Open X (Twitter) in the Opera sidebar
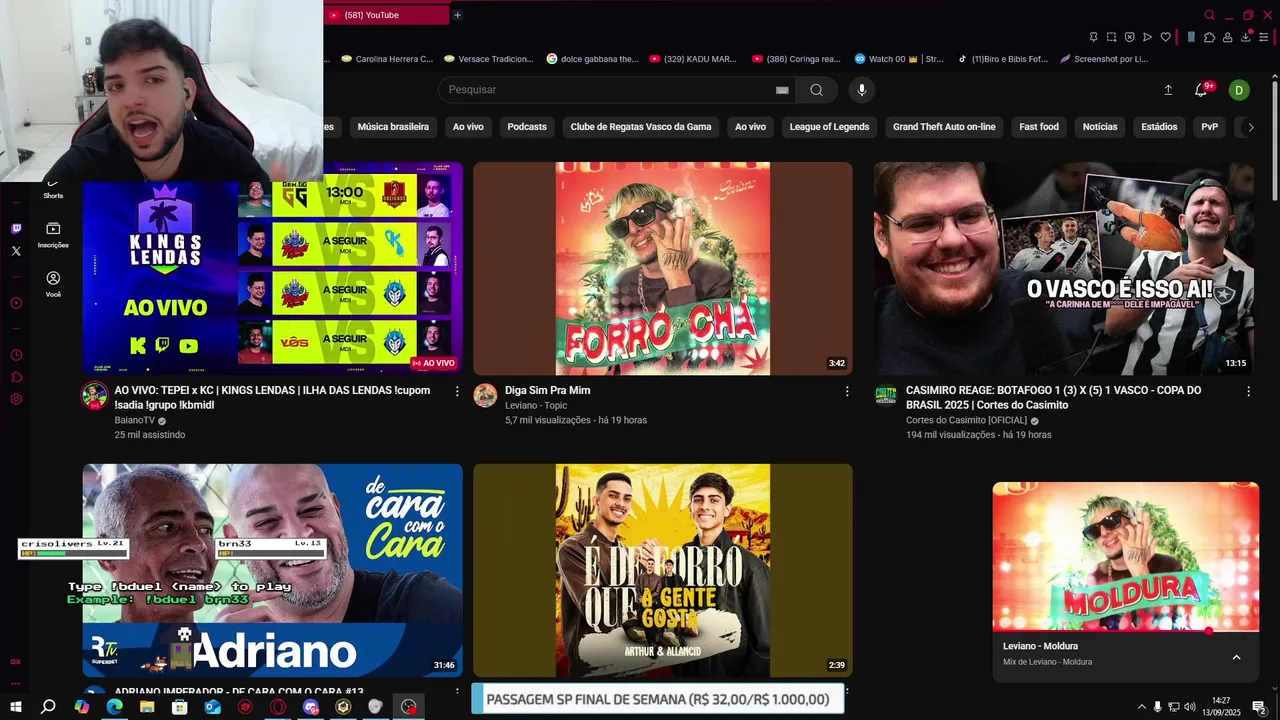The image size is (1280, 720). [16, 251]
